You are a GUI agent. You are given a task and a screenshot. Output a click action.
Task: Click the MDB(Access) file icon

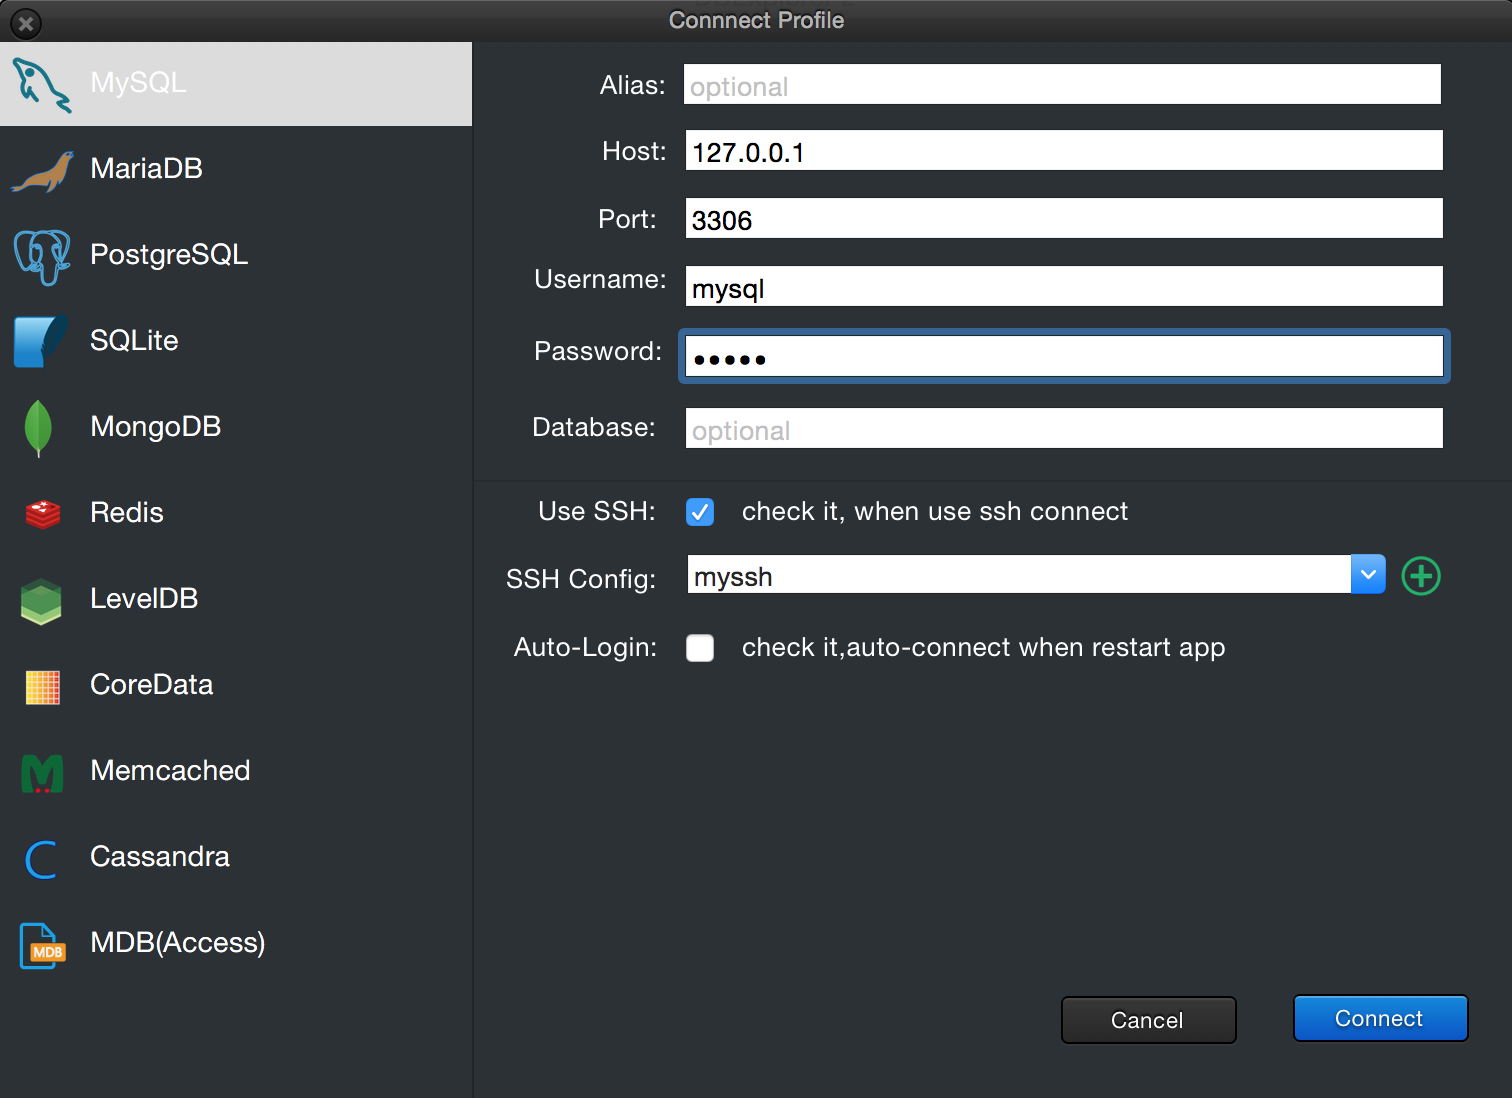[42, 945]
